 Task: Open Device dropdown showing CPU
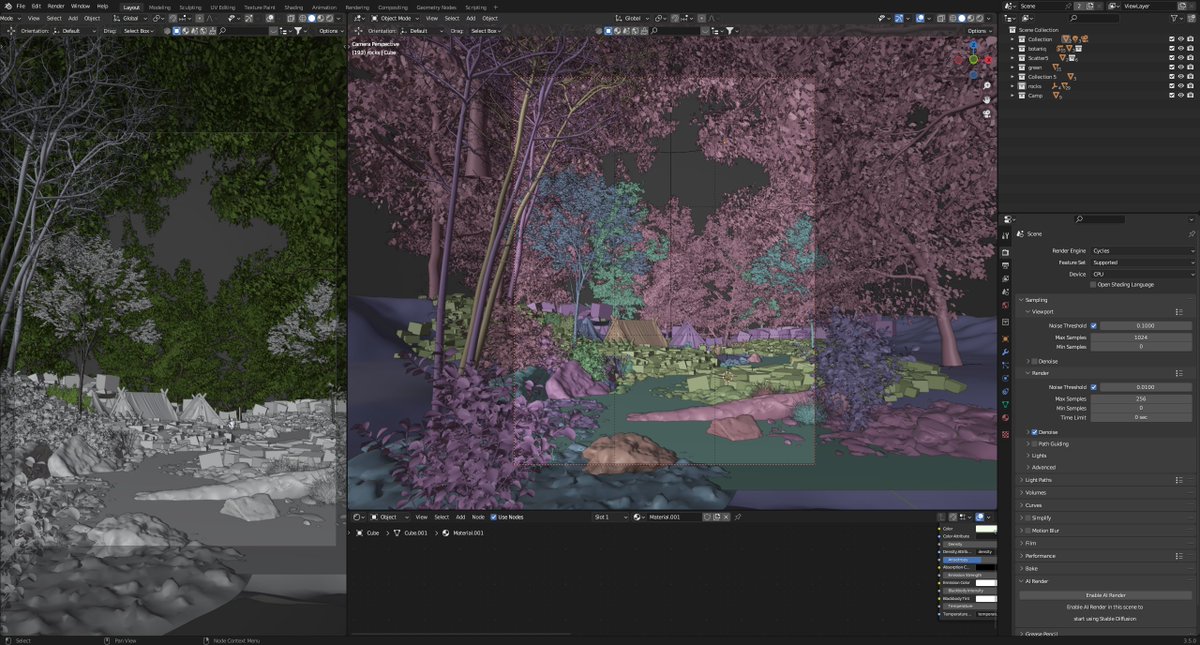coord(1142,274)
